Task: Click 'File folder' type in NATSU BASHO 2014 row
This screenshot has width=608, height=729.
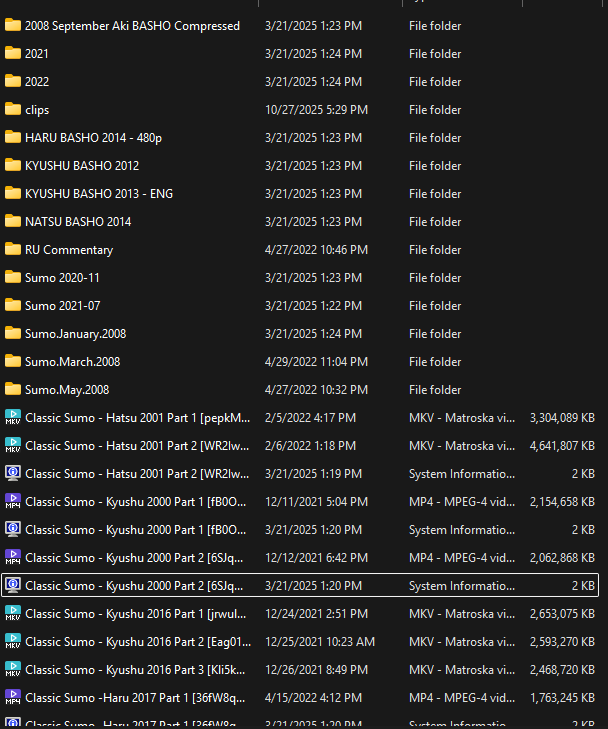Action: pos(435,222)
